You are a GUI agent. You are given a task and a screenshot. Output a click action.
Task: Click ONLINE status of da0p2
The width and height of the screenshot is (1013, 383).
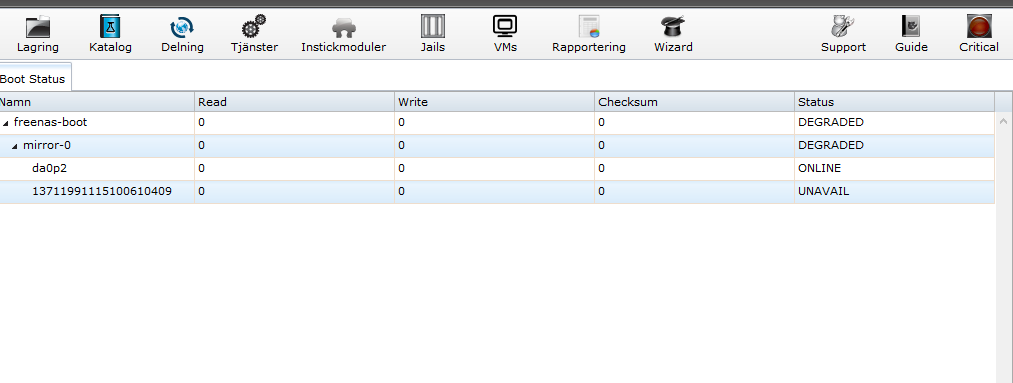pyautogui.click(x=820, y=168)
